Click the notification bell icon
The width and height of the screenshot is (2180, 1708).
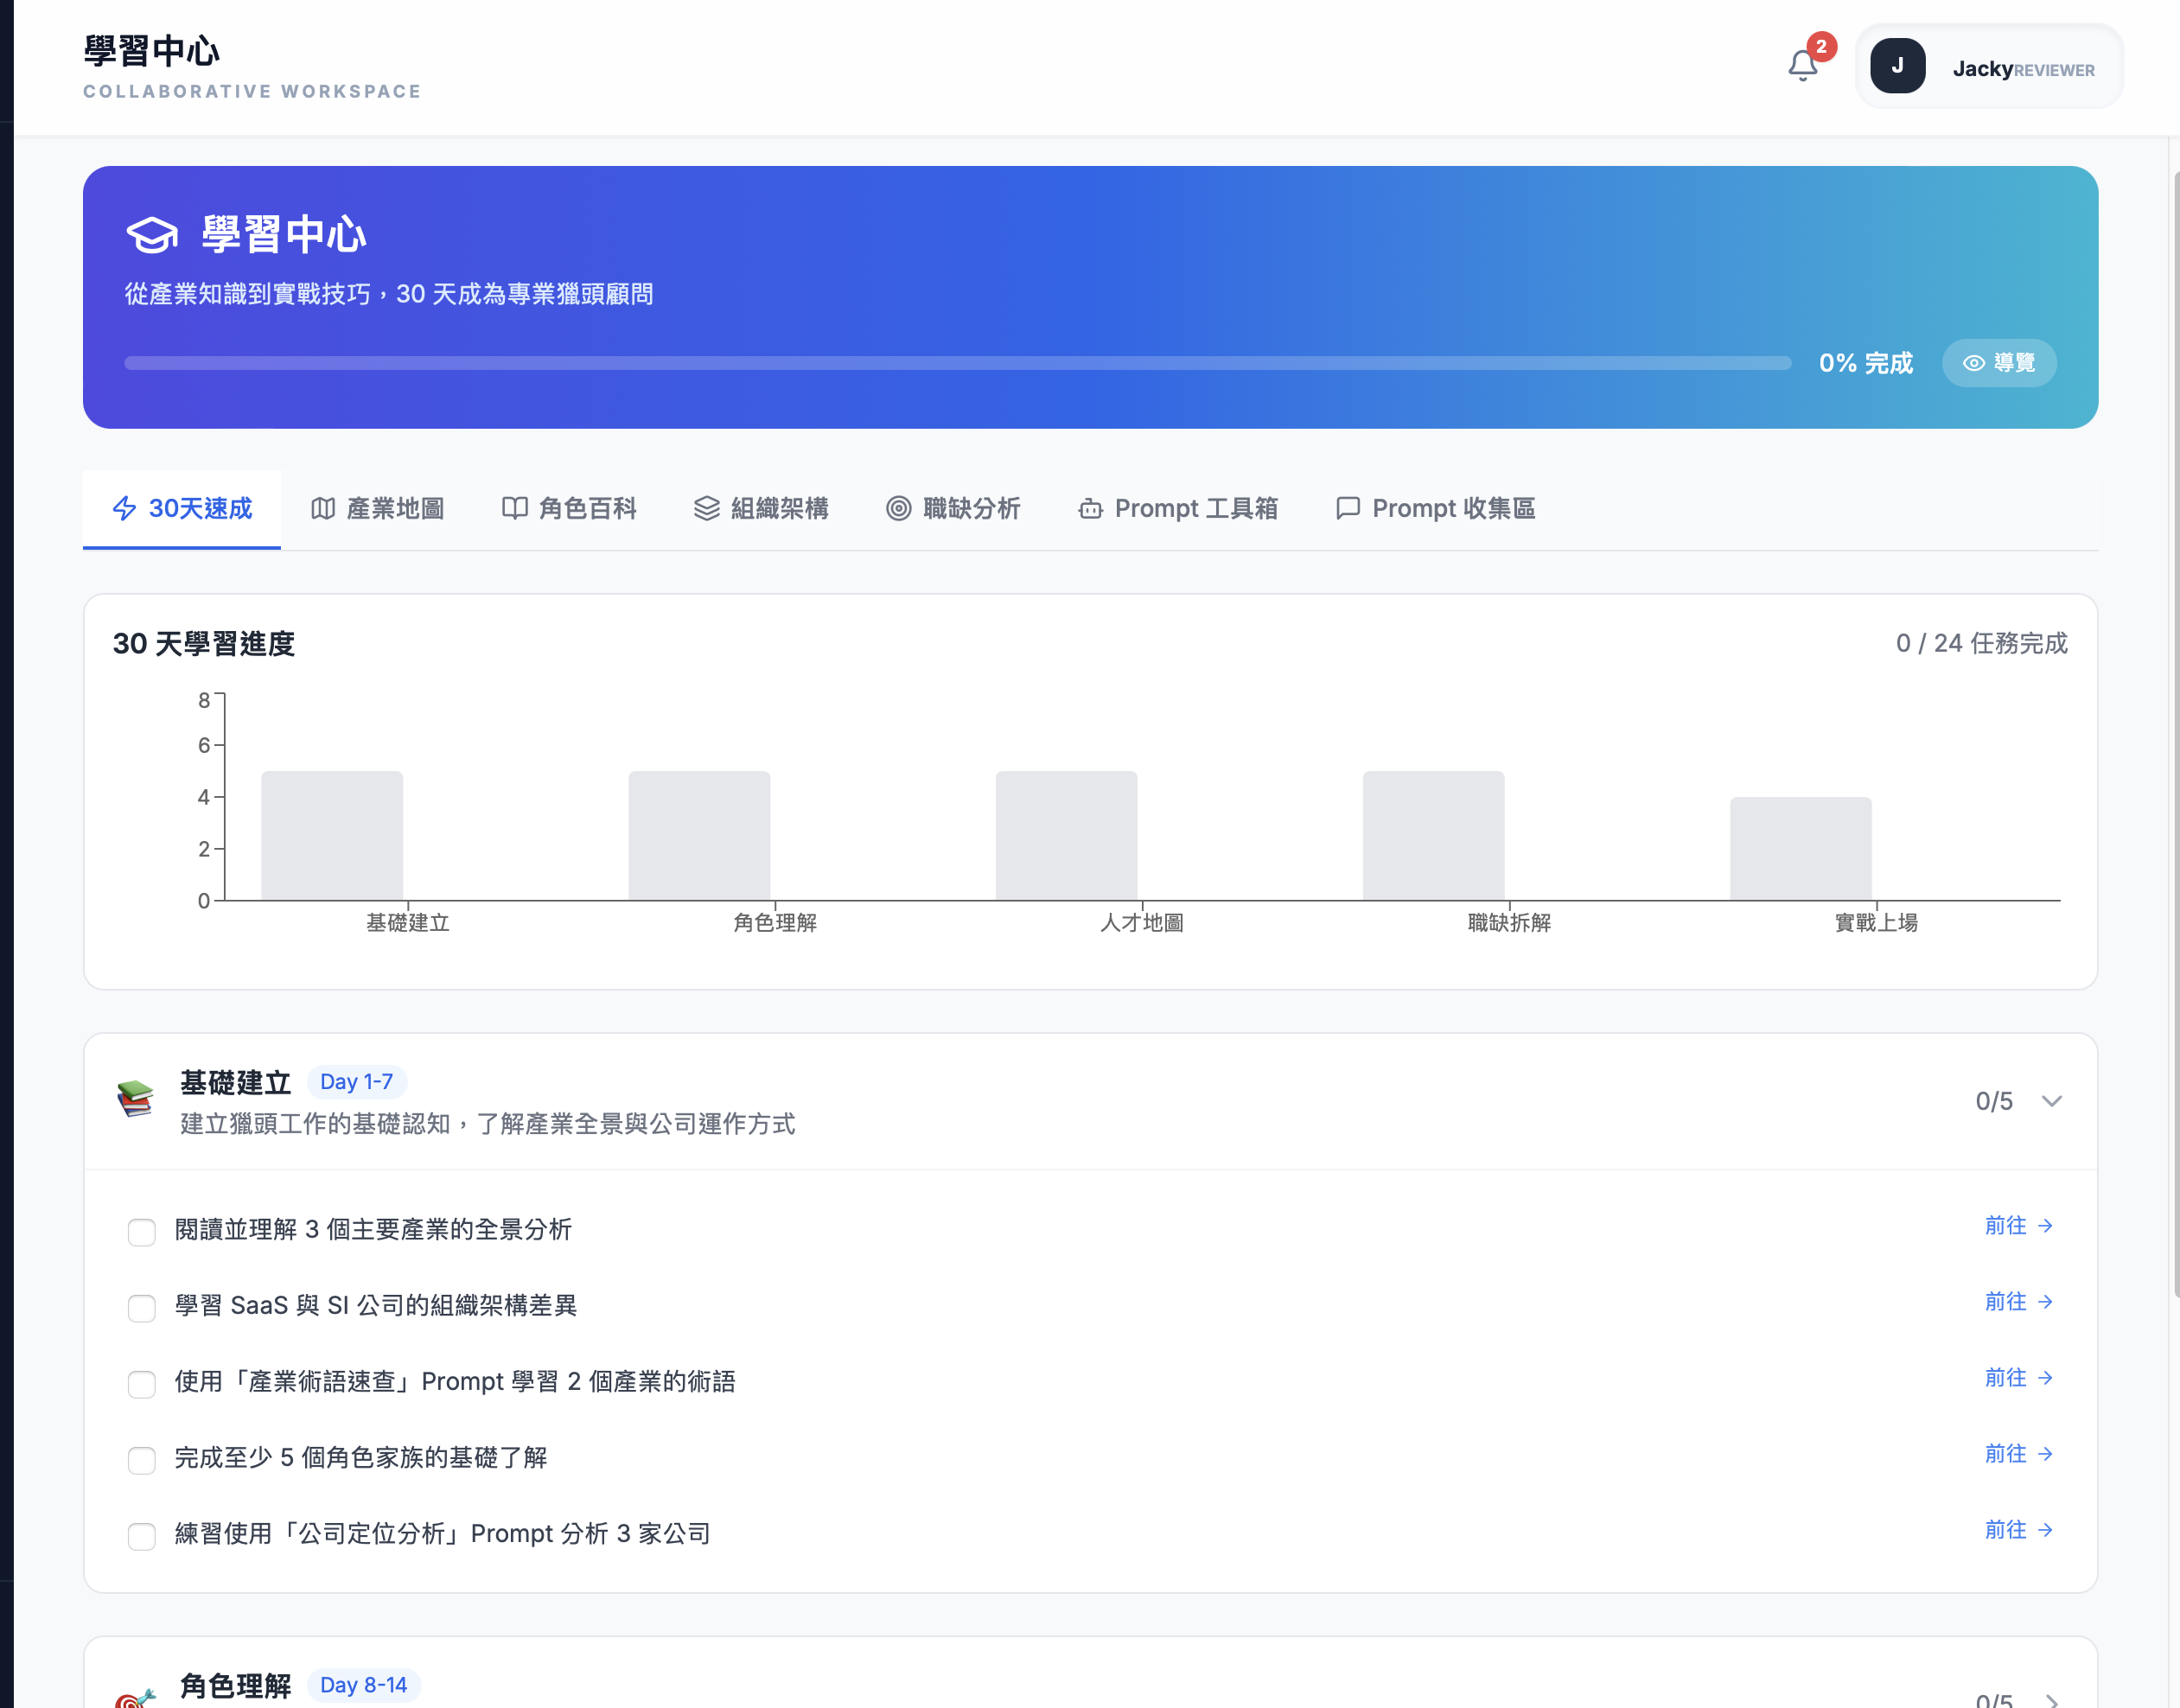1803,64
